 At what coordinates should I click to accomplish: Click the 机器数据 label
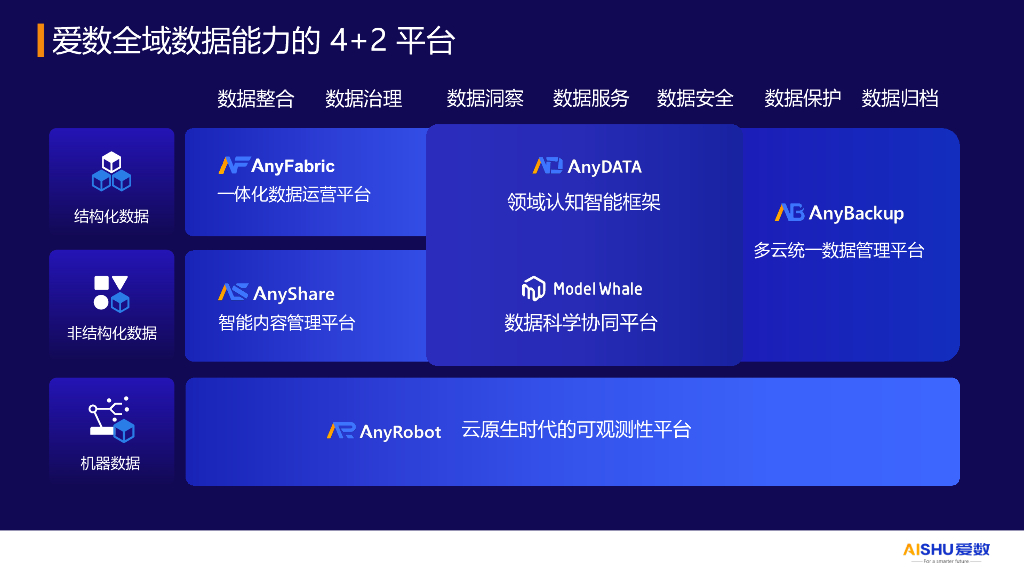(110, 463)
